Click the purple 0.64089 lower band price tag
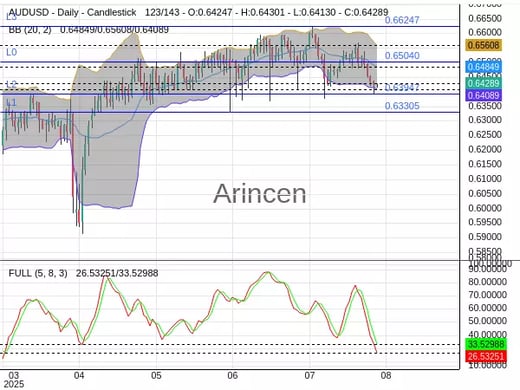Image resolution: width=520 pixels, height=390 pixels. [483, 95]
